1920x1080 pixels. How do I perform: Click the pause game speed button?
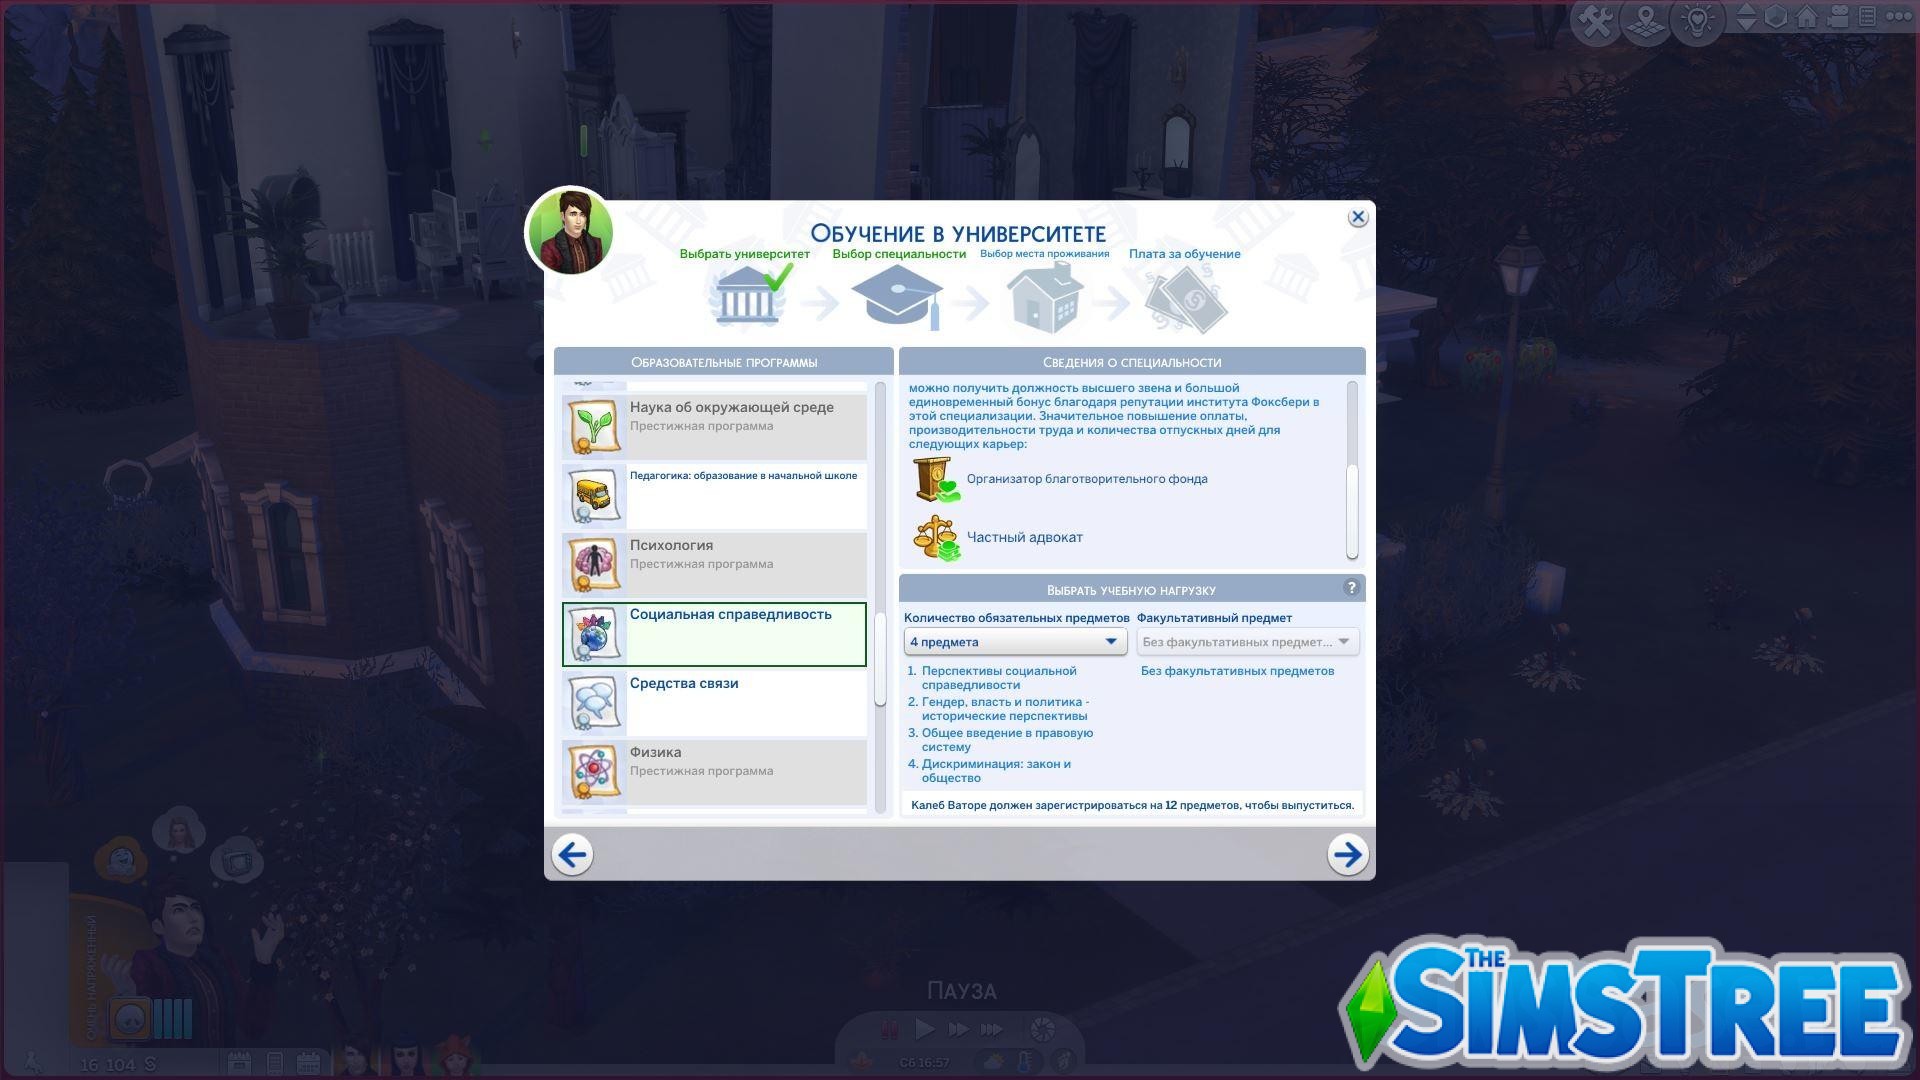coord(889,1030)
